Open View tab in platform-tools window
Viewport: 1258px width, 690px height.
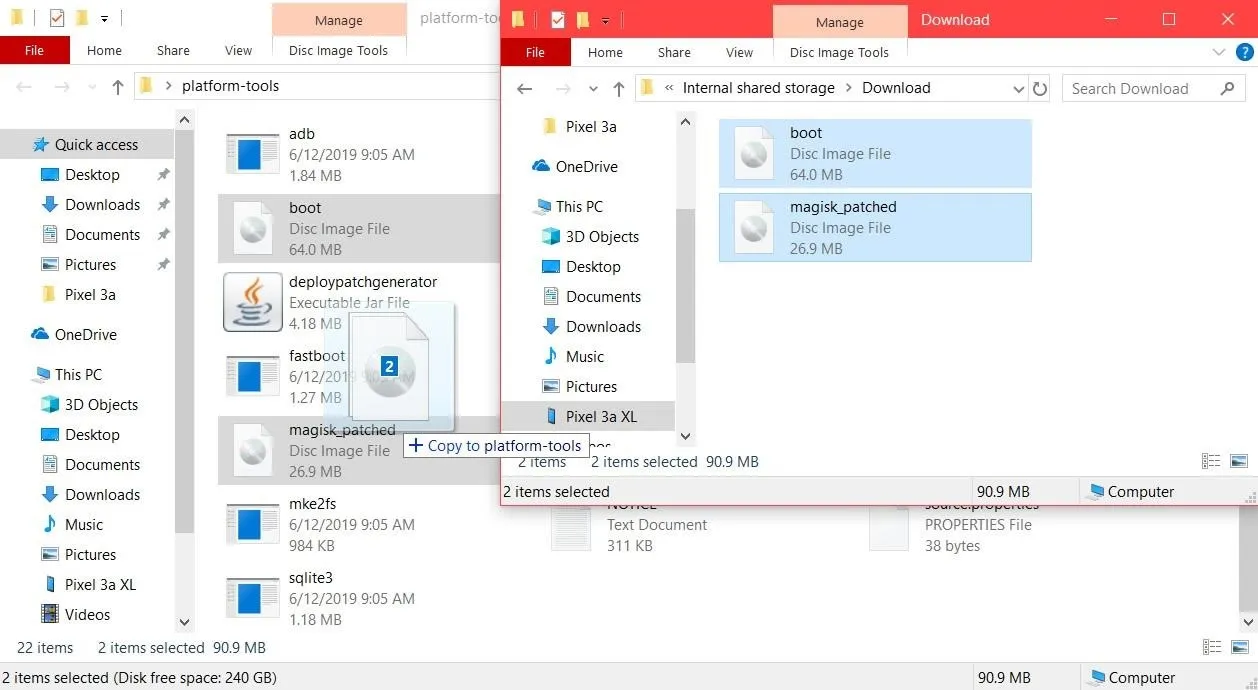click(x=238, y=50)
